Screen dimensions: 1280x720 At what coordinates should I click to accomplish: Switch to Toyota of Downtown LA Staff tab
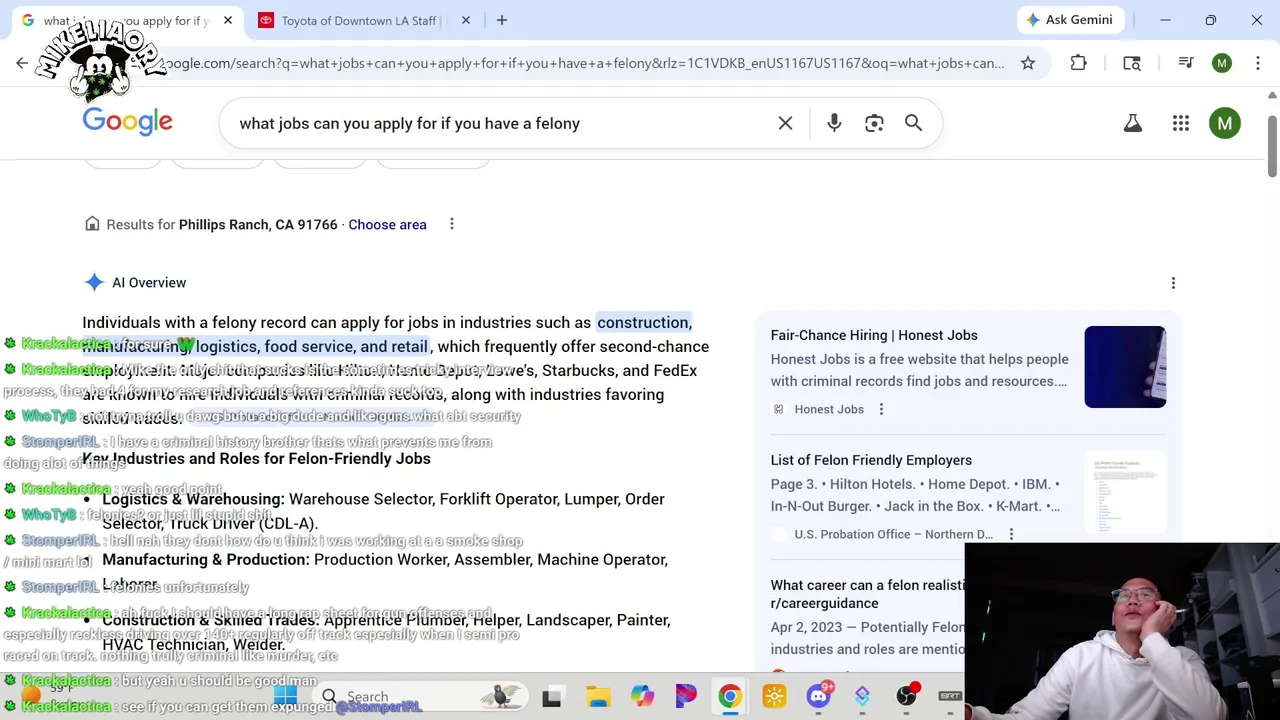coord(360,20)
